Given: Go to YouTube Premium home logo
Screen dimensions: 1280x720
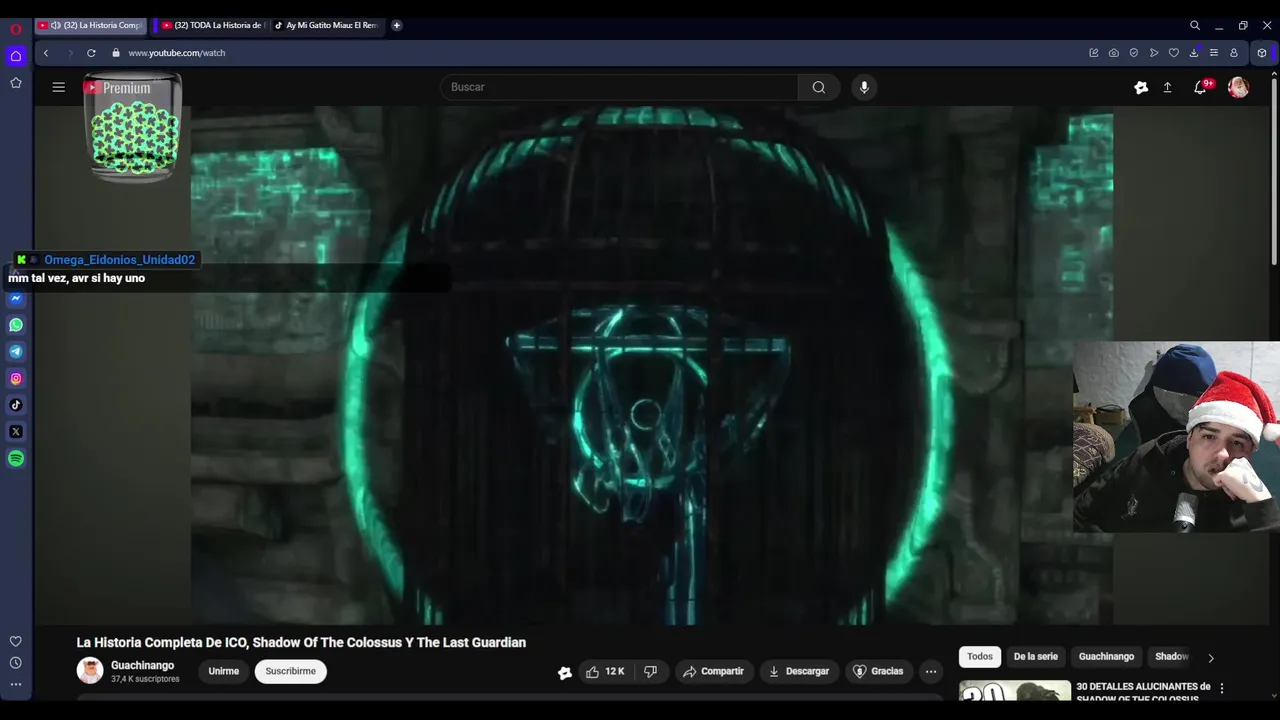Looking at the screenshot, I should 117,88.
